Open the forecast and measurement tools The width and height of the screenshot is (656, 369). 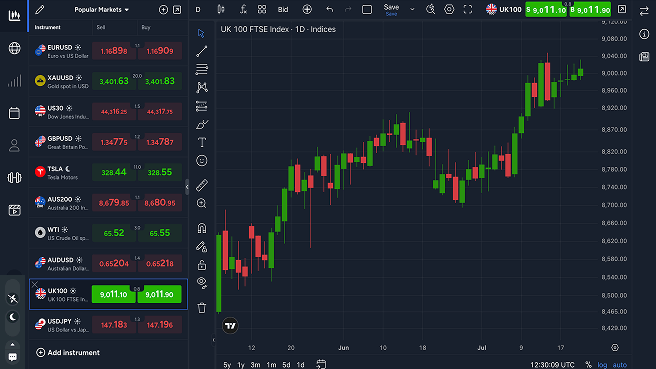click(x=202, y=106)
